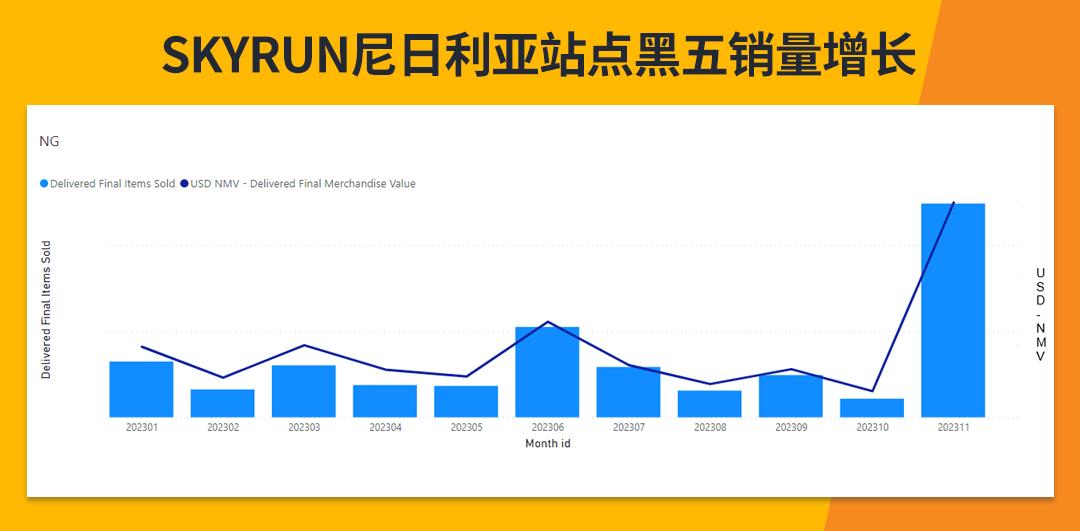Select the 202307 bar
This screenshot has height=531, width=1080.
(x=628, y=392)
